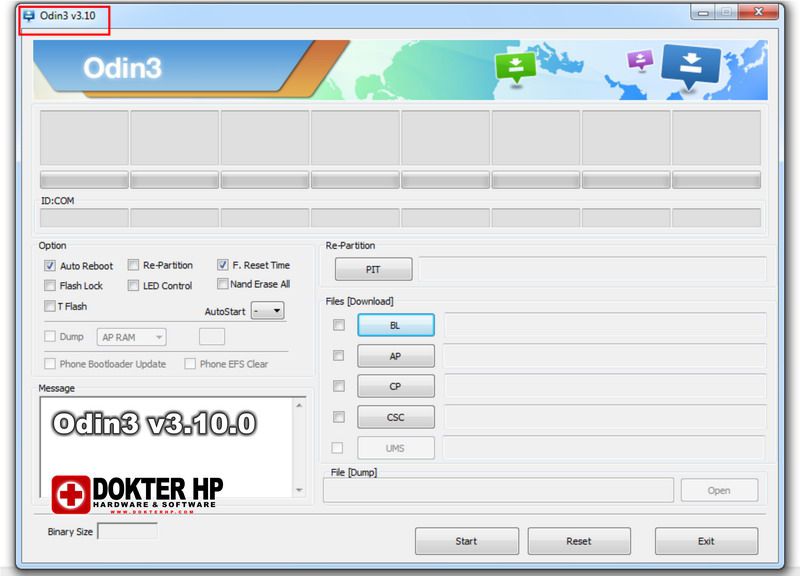Enable the Re-Partition checkbox
This screenshot has width=800, height=576.
133,265
